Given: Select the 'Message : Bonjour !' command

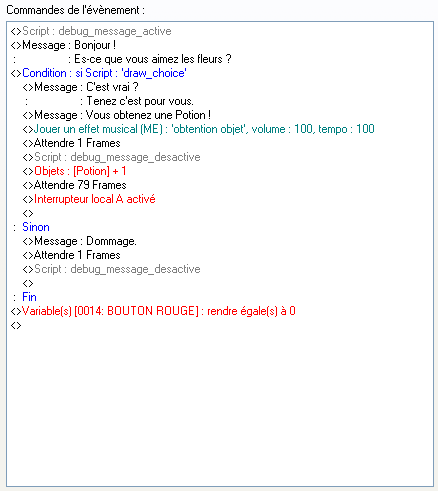Looking at the screenshot, I should click(x=63, y=45).
